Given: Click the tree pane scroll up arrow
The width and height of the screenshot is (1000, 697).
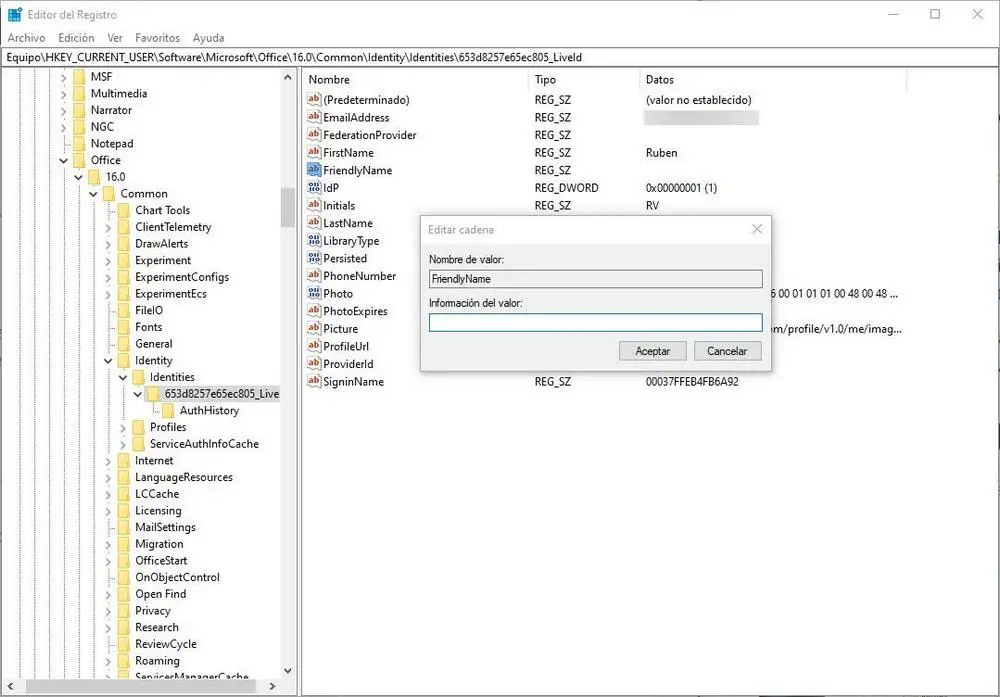Looking at the screenshot, I should point(288,77).
